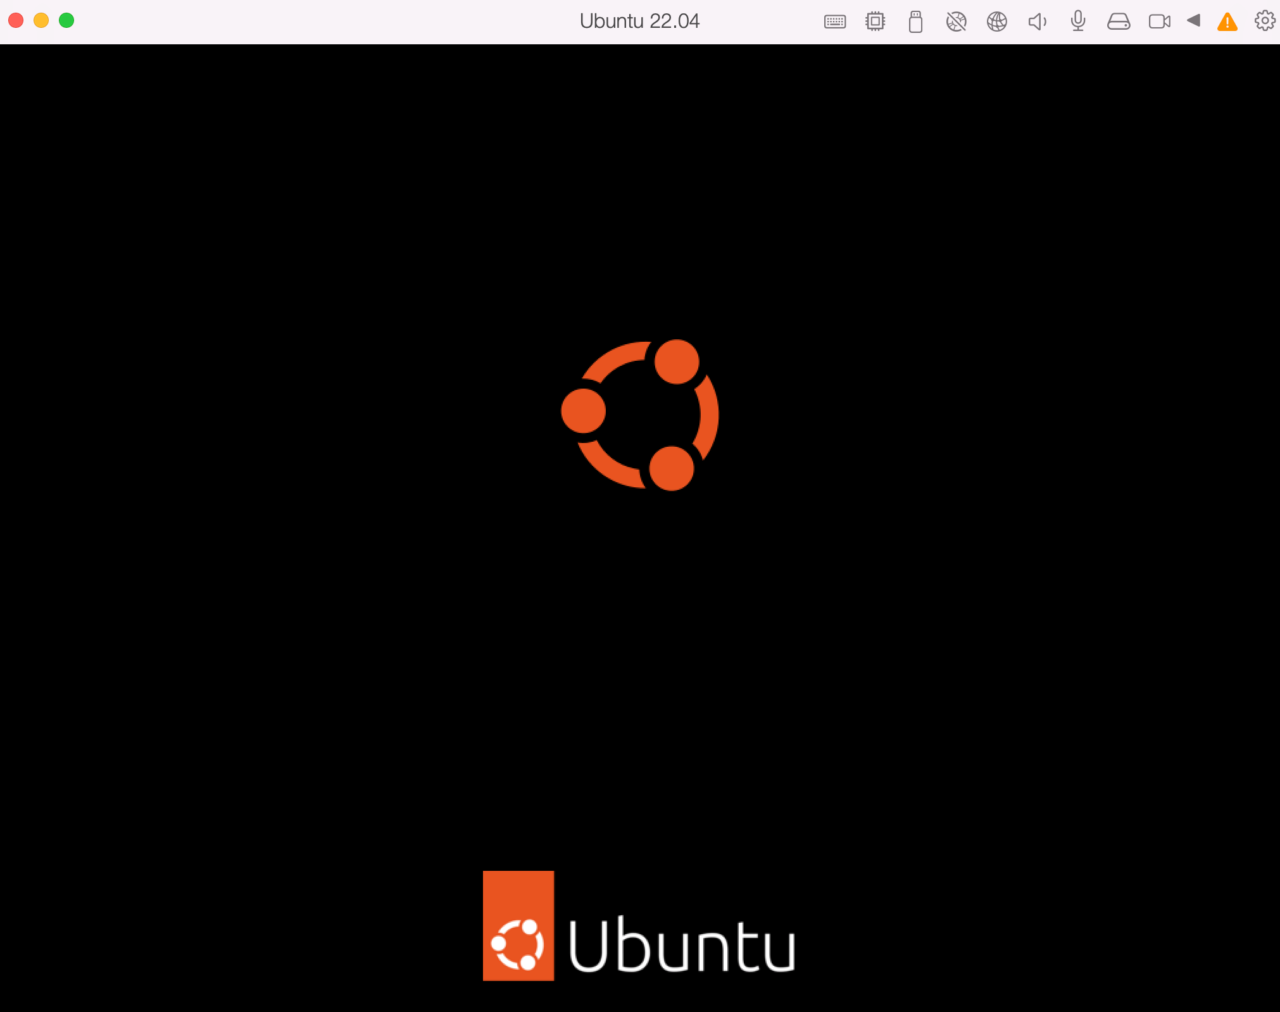Mute VM audio via the speaker icon
Viewport: 1280px width, 1012px height.
point(1037,20)
